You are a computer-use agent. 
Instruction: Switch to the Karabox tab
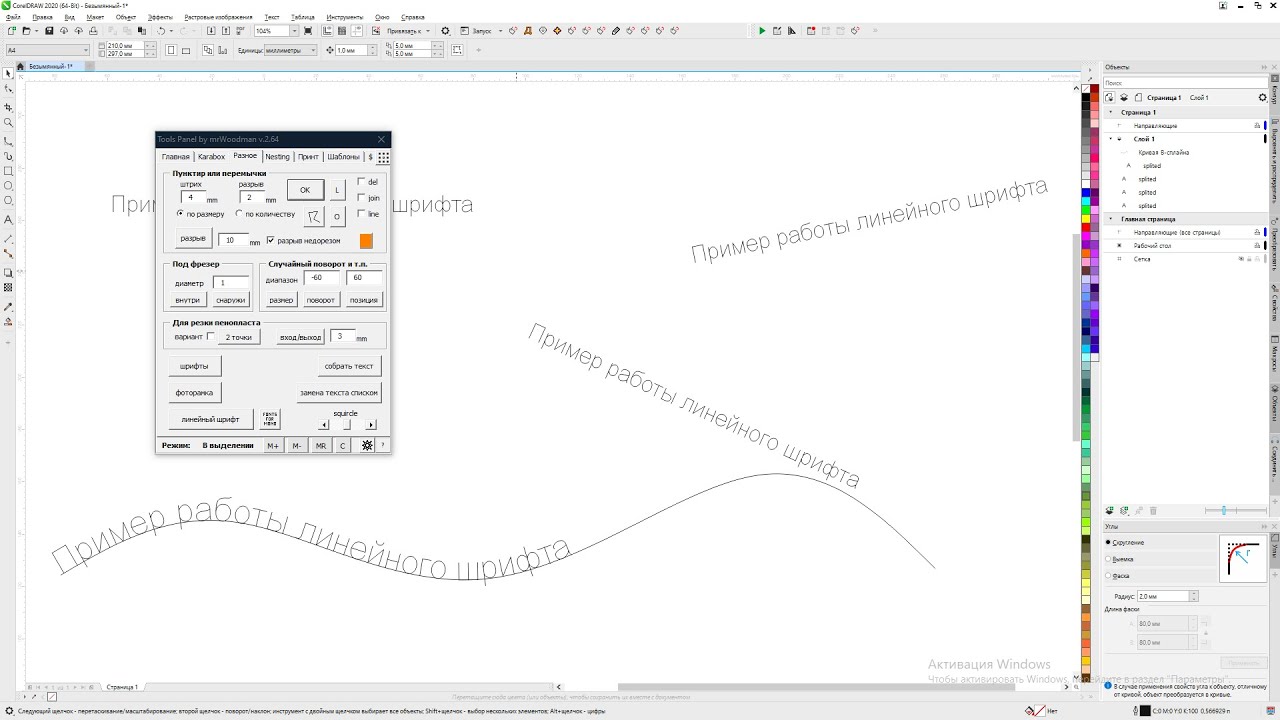211,157
